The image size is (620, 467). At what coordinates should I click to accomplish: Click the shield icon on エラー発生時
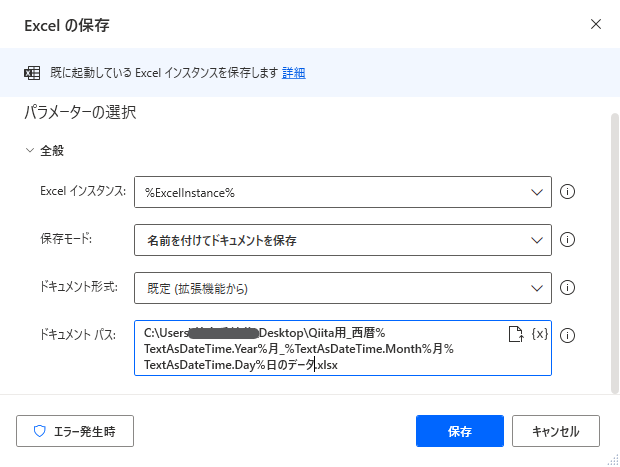pyautogui.click(x=40, y=431)
